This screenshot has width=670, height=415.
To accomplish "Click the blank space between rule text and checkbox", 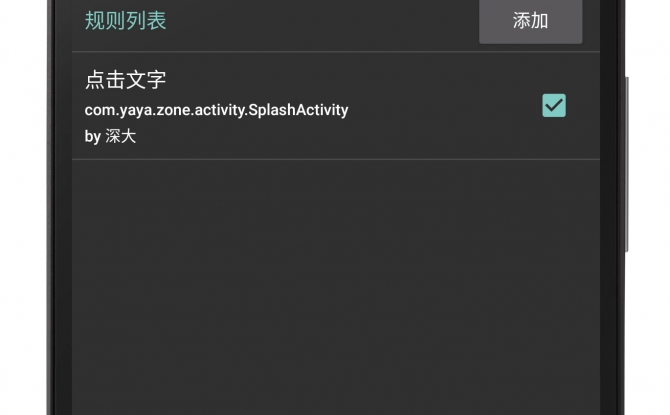I will [444, 106].
